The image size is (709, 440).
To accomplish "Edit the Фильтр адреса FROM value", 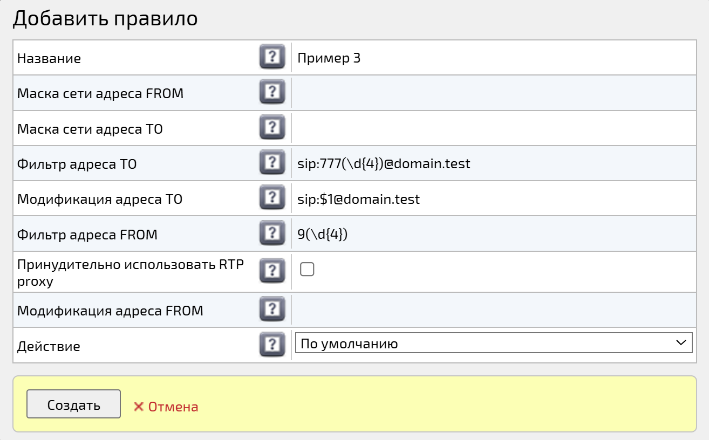I will pyautogui.click(x=494, y=234).
